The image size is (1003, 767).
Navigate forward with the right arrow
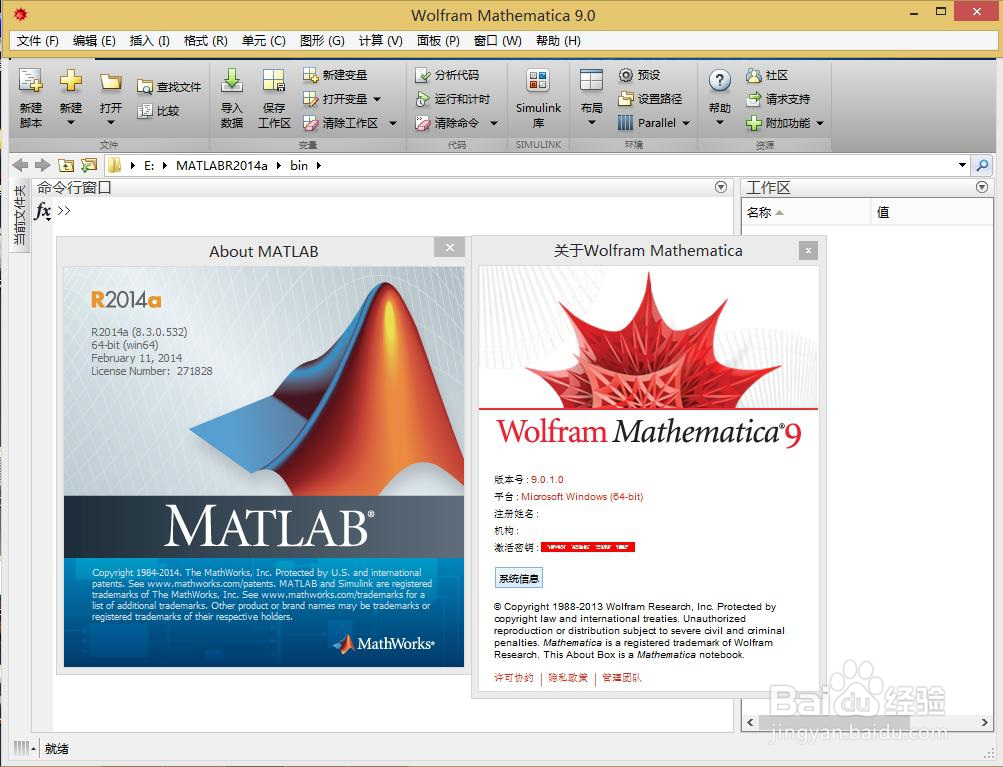tap(43, 165)
